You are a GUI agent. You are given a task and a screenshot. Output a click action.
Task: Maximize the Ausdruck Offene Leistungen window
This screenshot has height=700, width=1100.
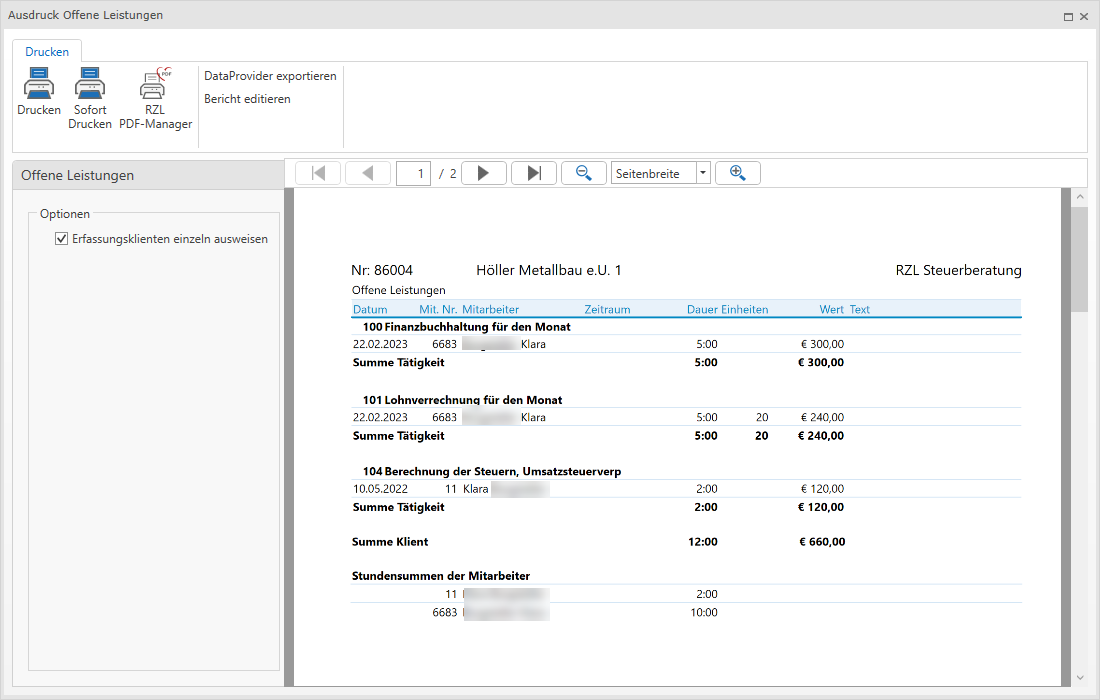1068,16
